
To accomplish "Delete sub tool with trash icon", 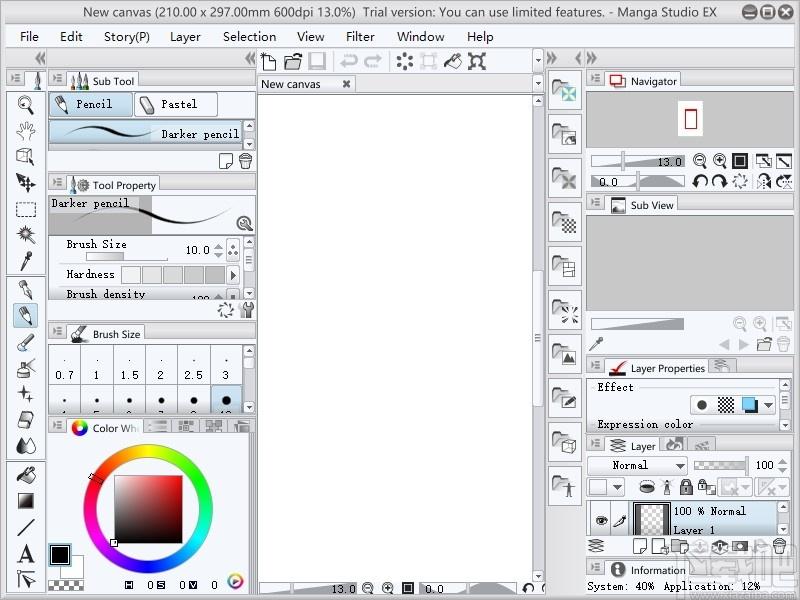I will tap(245, 161).
